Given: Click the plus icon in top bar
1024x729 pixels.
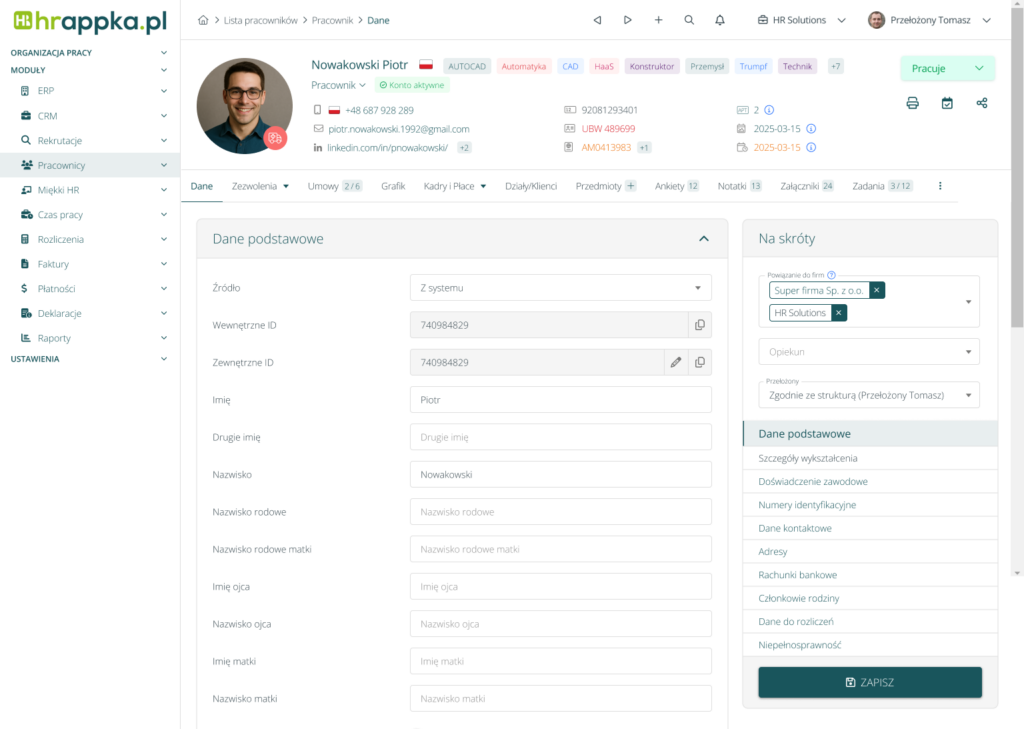Looking at the screenshot, I should click(x=658, y=20).
